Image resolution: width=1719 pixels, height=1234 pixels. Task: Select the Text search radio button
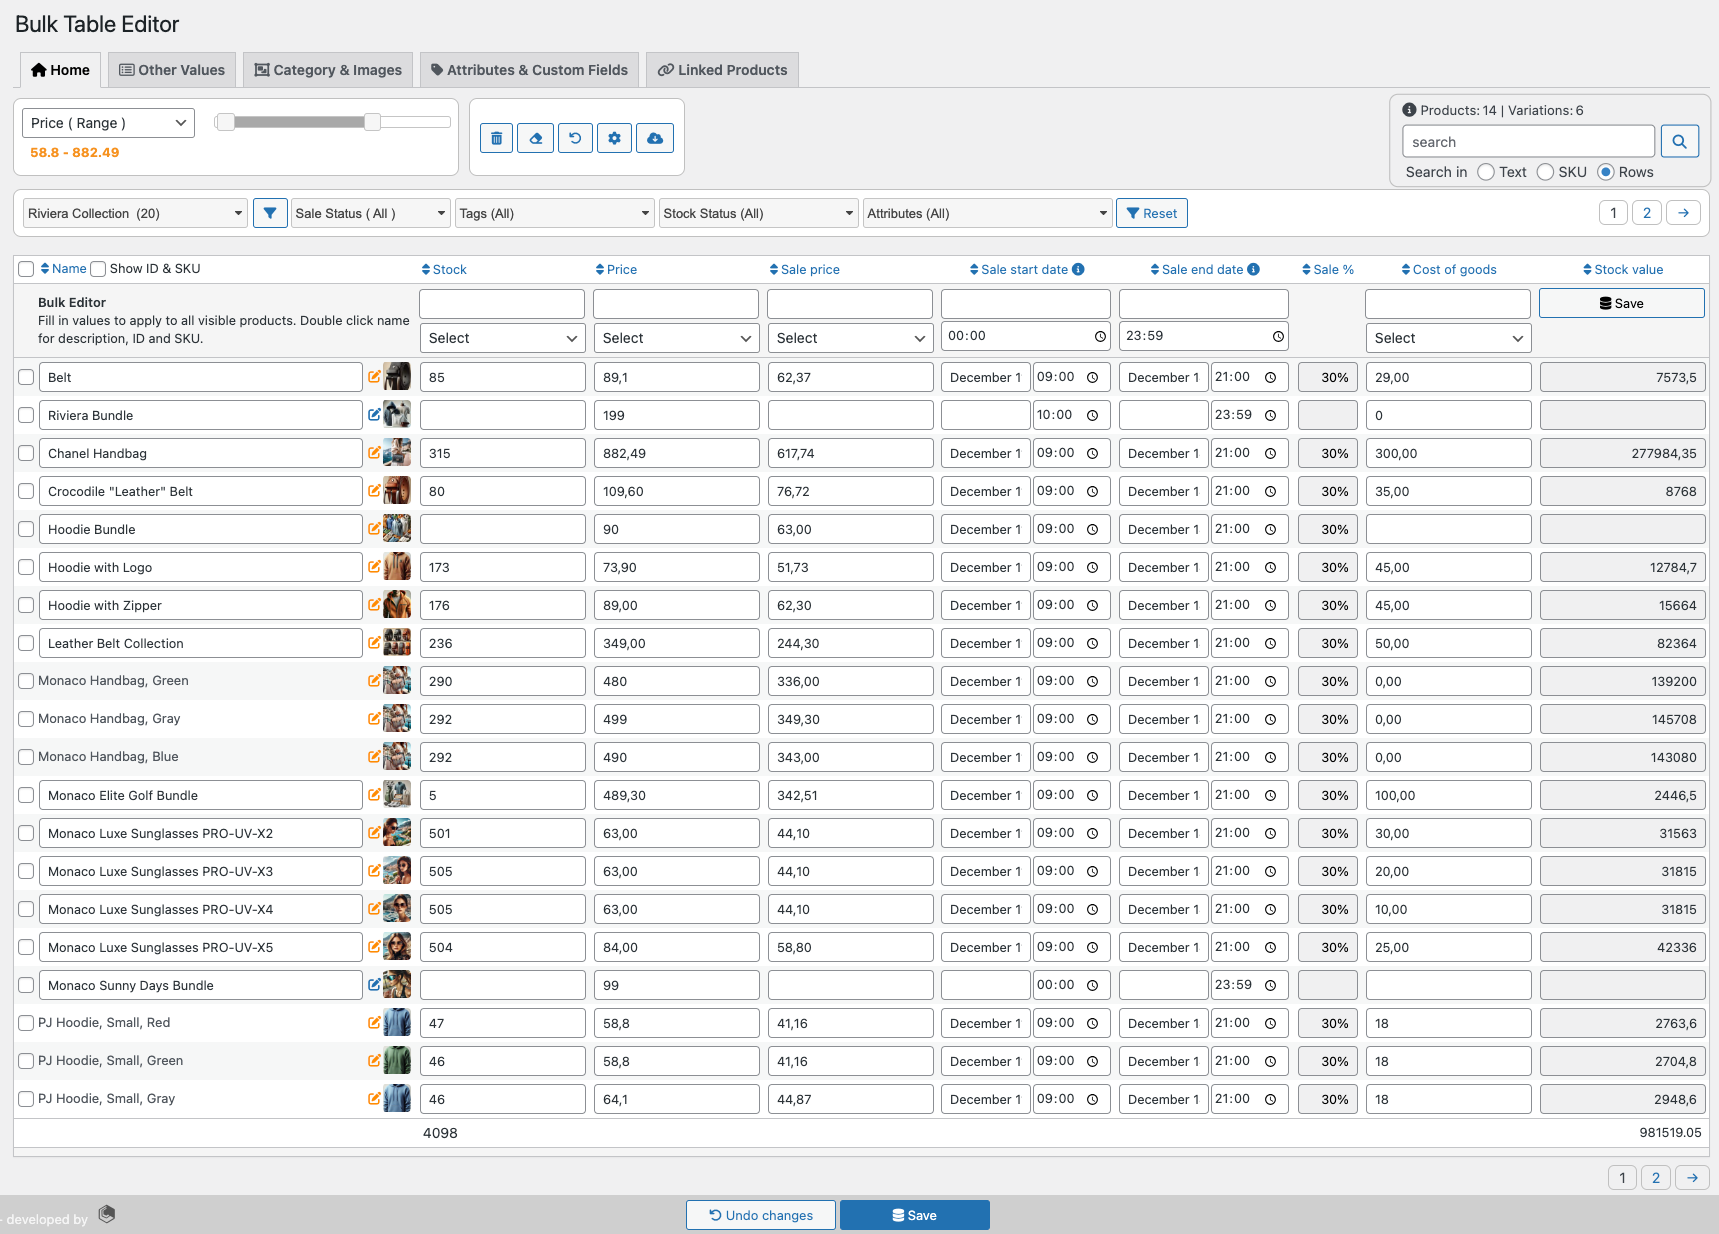coord(1485,172)
